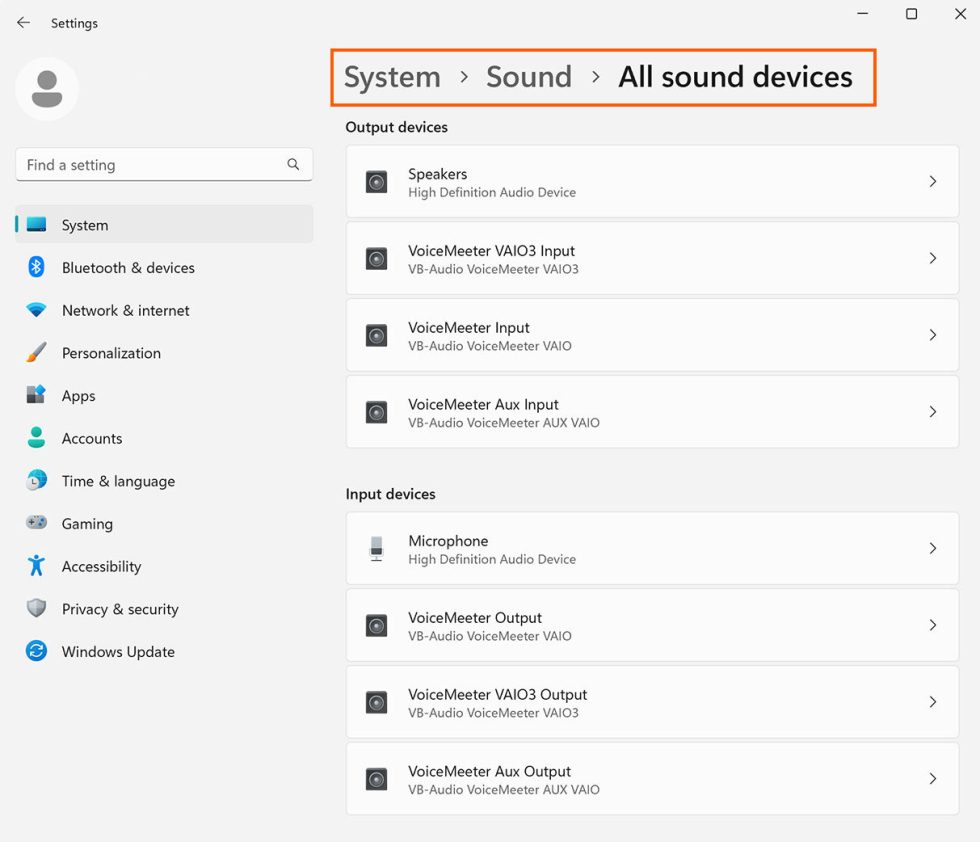The width and height of the screenshot is (980, 842).
Task: Click the Apps icon in the sidebar
Action: 36,396
